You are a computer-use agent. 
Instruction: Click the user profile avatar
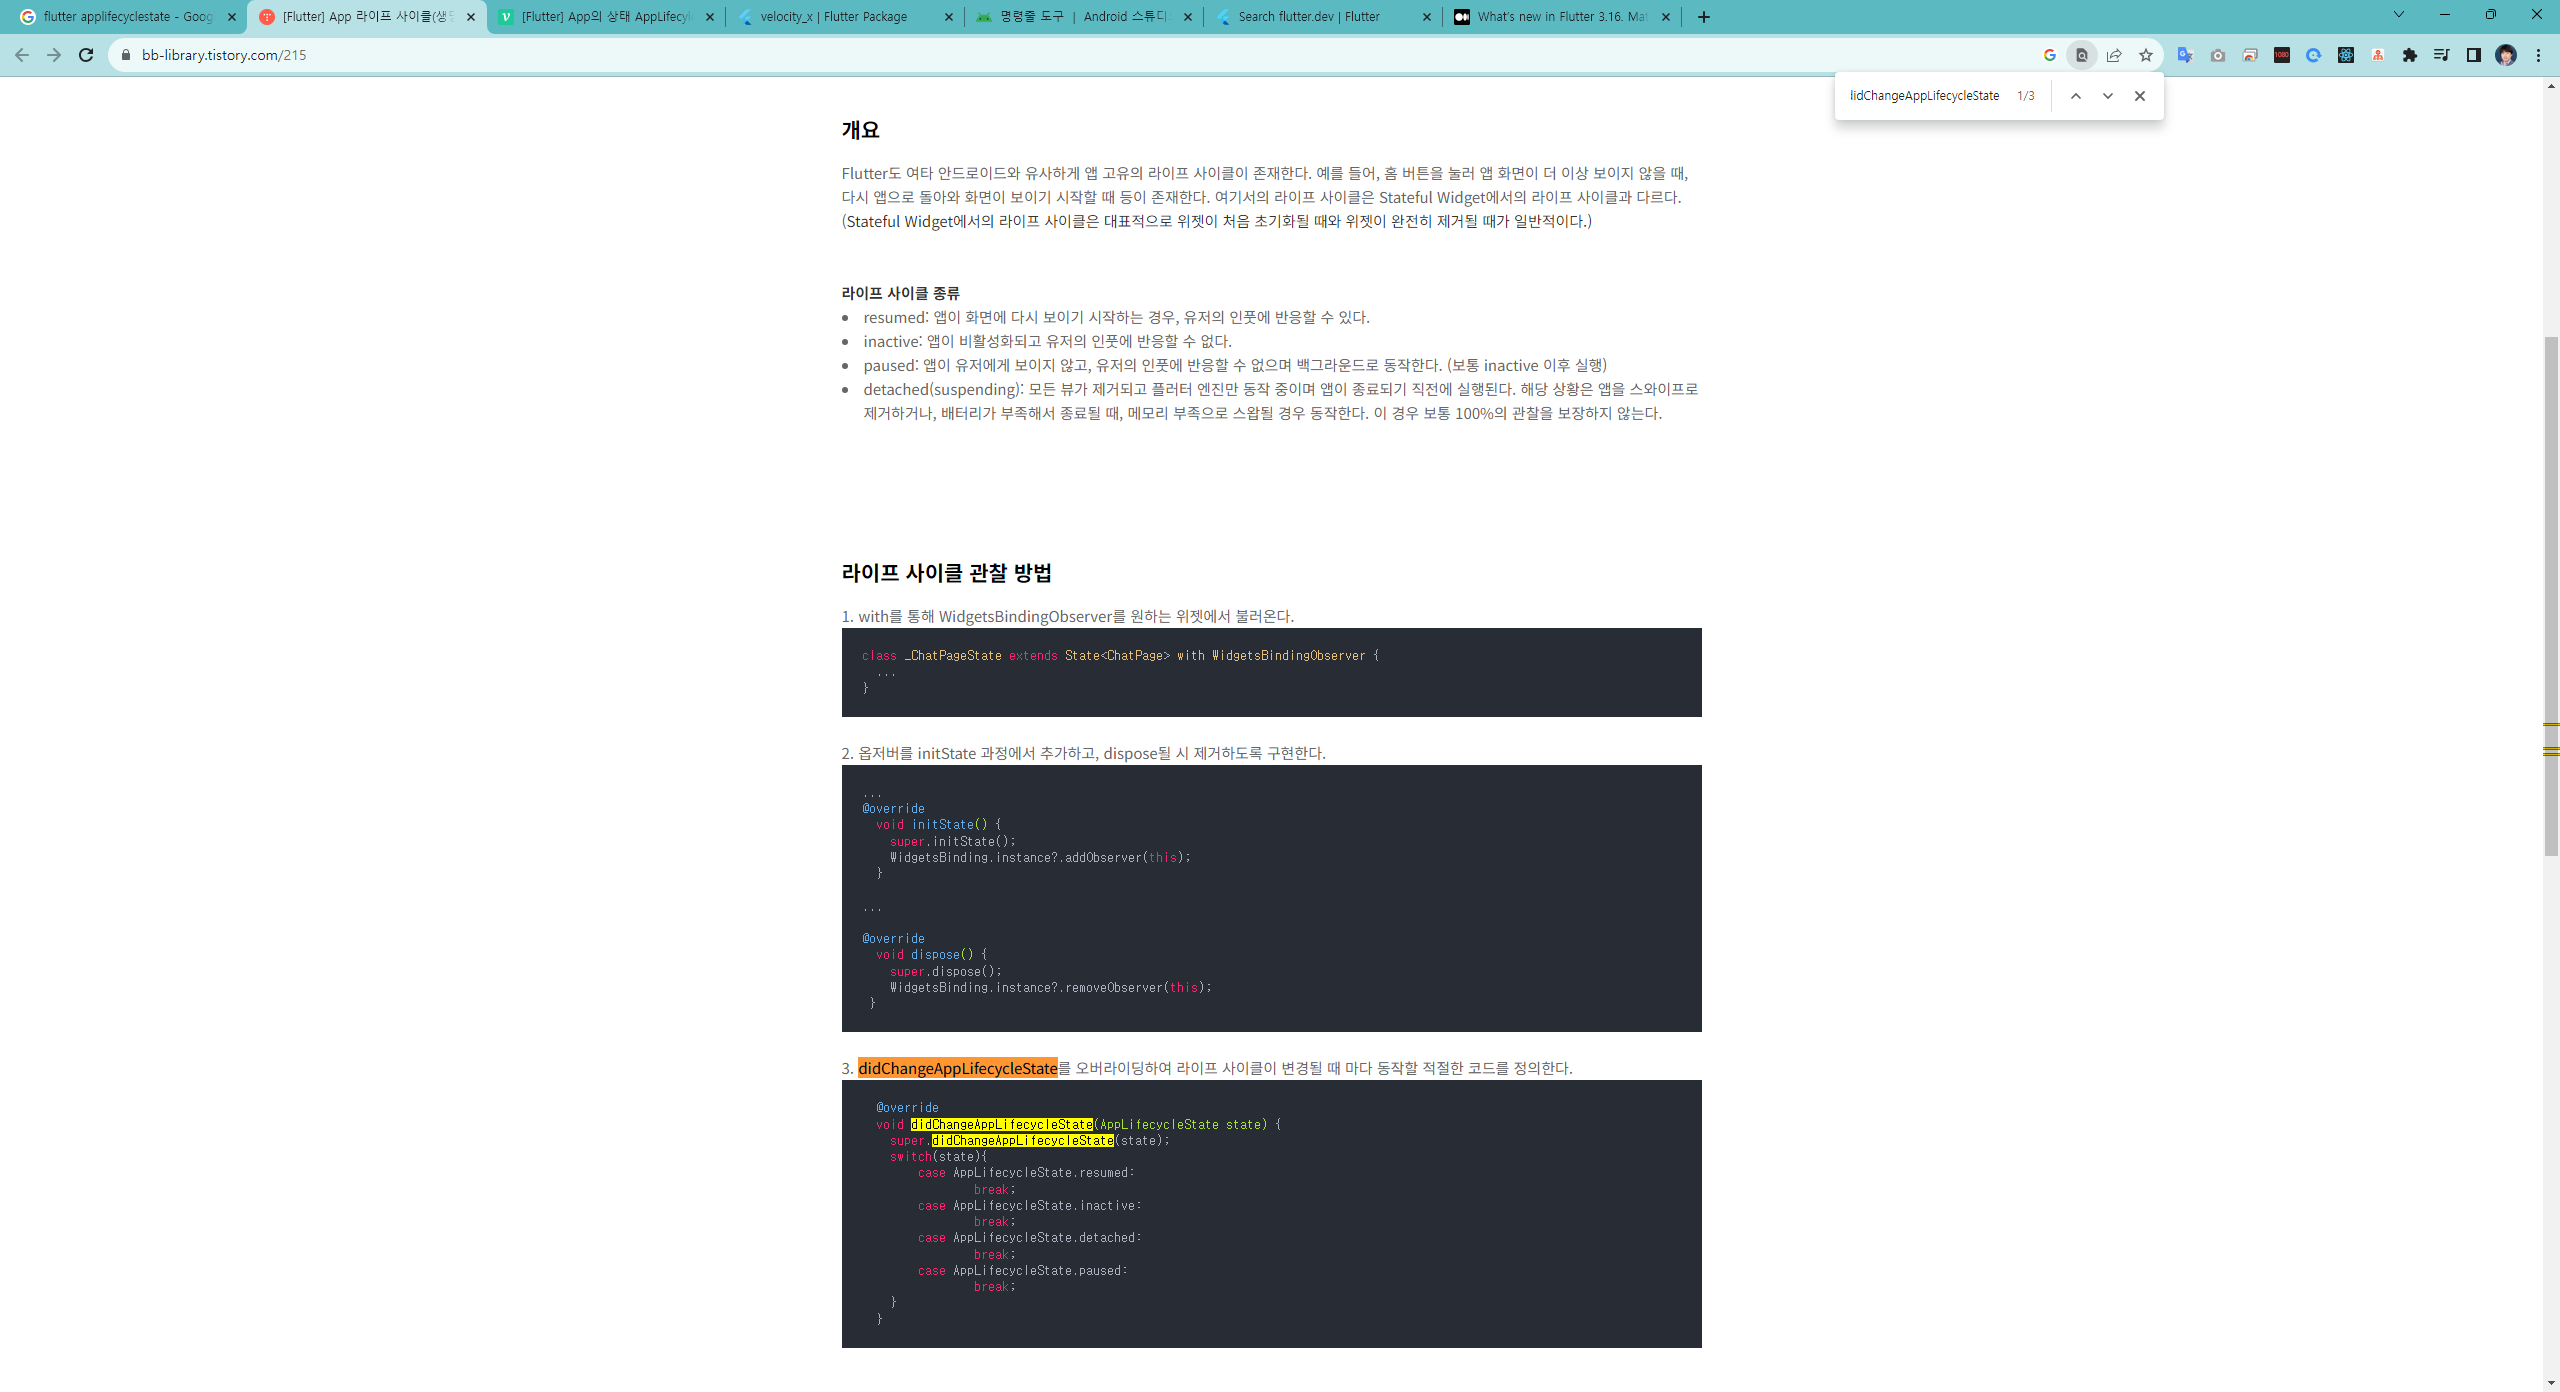pyautogui.click(x=2506, y=55)
